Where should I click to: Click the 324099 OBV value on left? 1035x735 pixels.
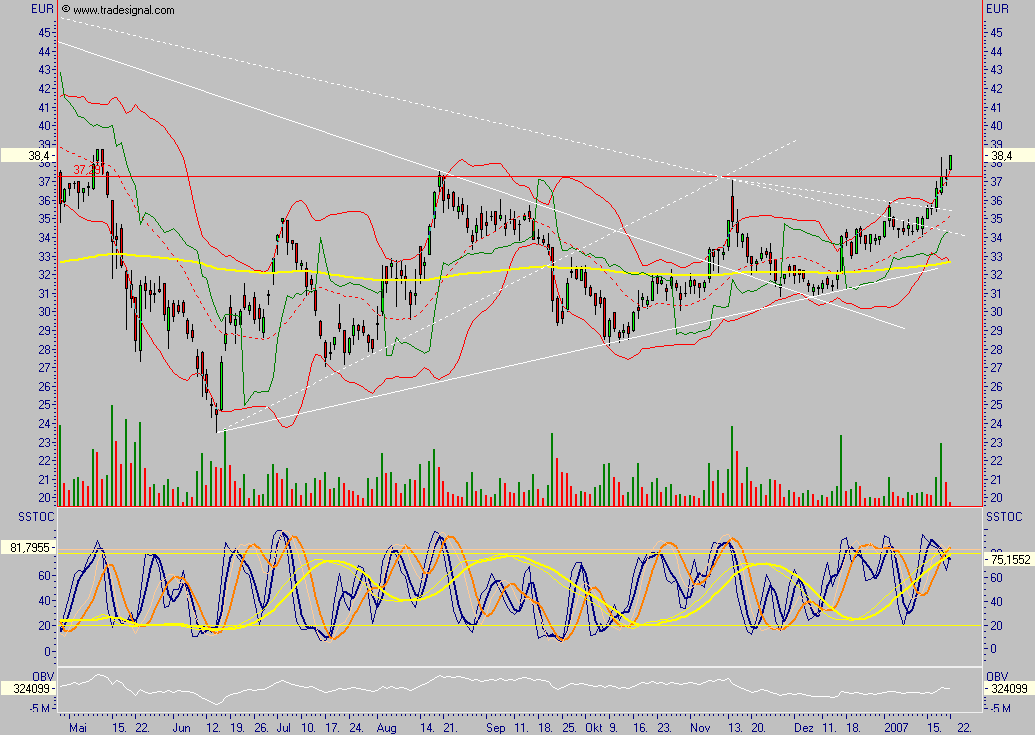(x=27, y=688)
